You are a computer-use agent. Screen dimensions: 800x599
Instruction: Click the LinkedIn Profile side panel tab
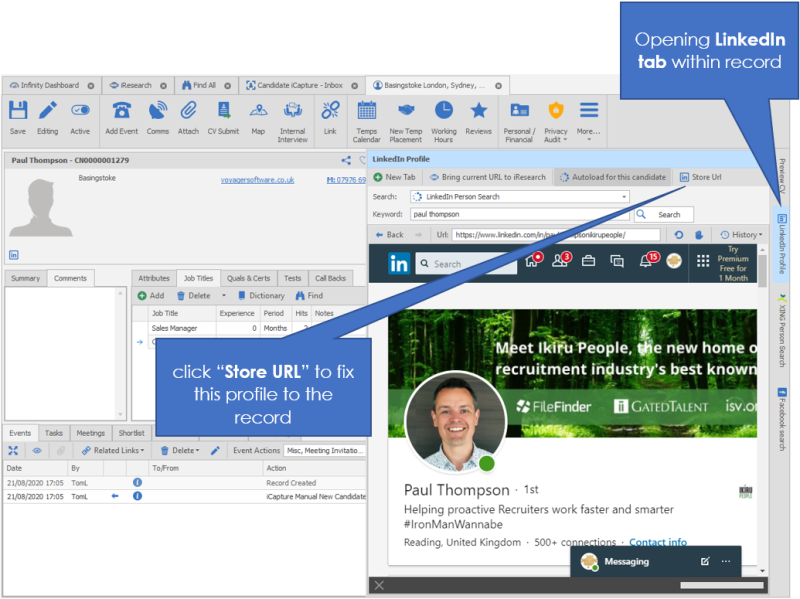782,244
